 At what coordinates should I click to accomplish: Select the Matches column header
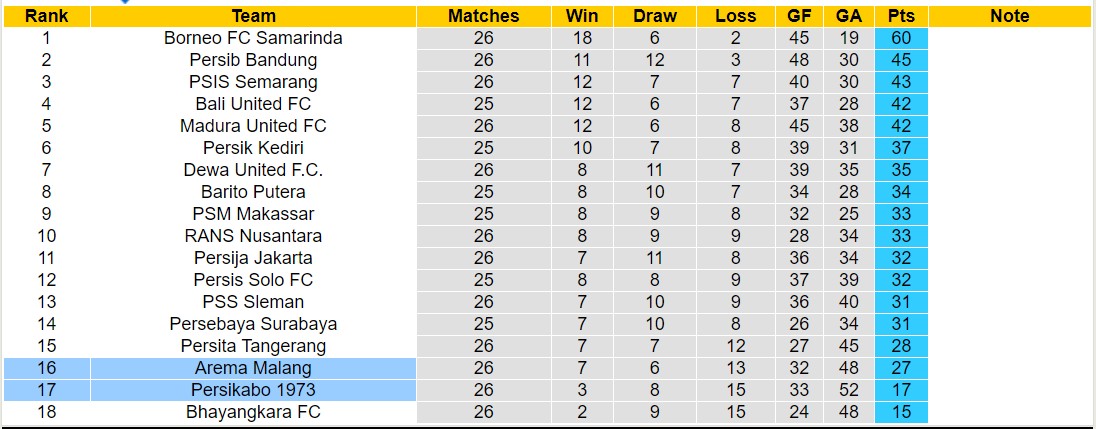coord(484,16)
